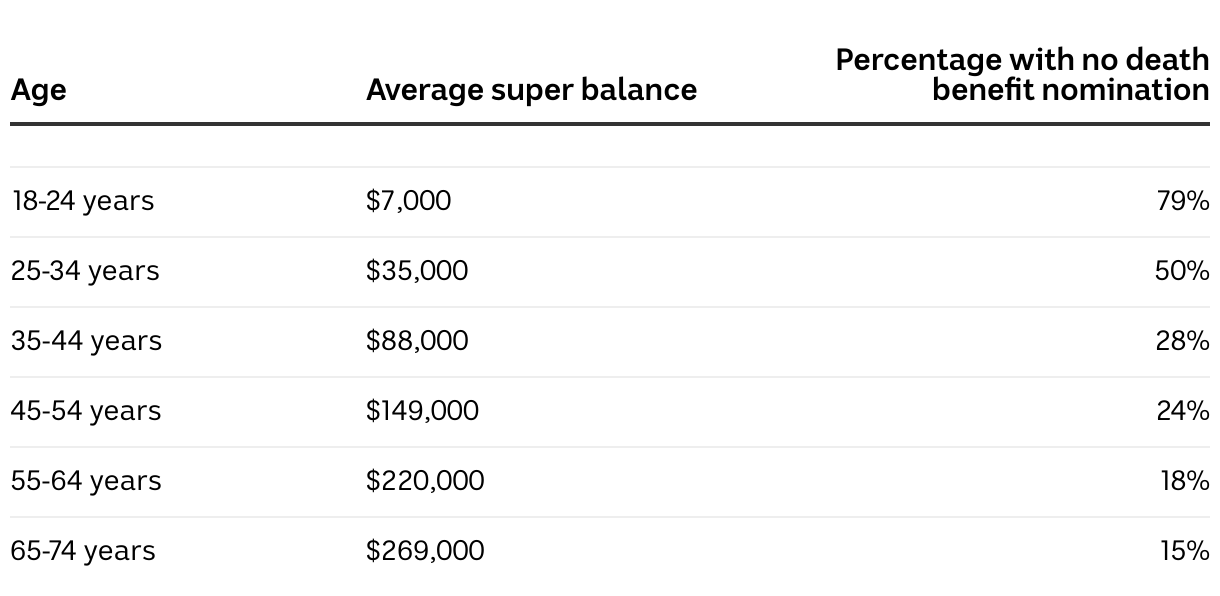Click the $149,000 balance cell

pyautogui.click(x=422, y=411)
